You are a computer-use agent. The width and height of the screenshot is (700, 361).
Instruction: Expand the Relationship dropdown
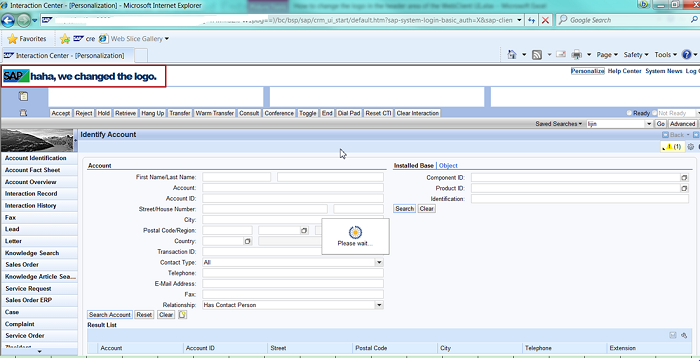point(379,305)
